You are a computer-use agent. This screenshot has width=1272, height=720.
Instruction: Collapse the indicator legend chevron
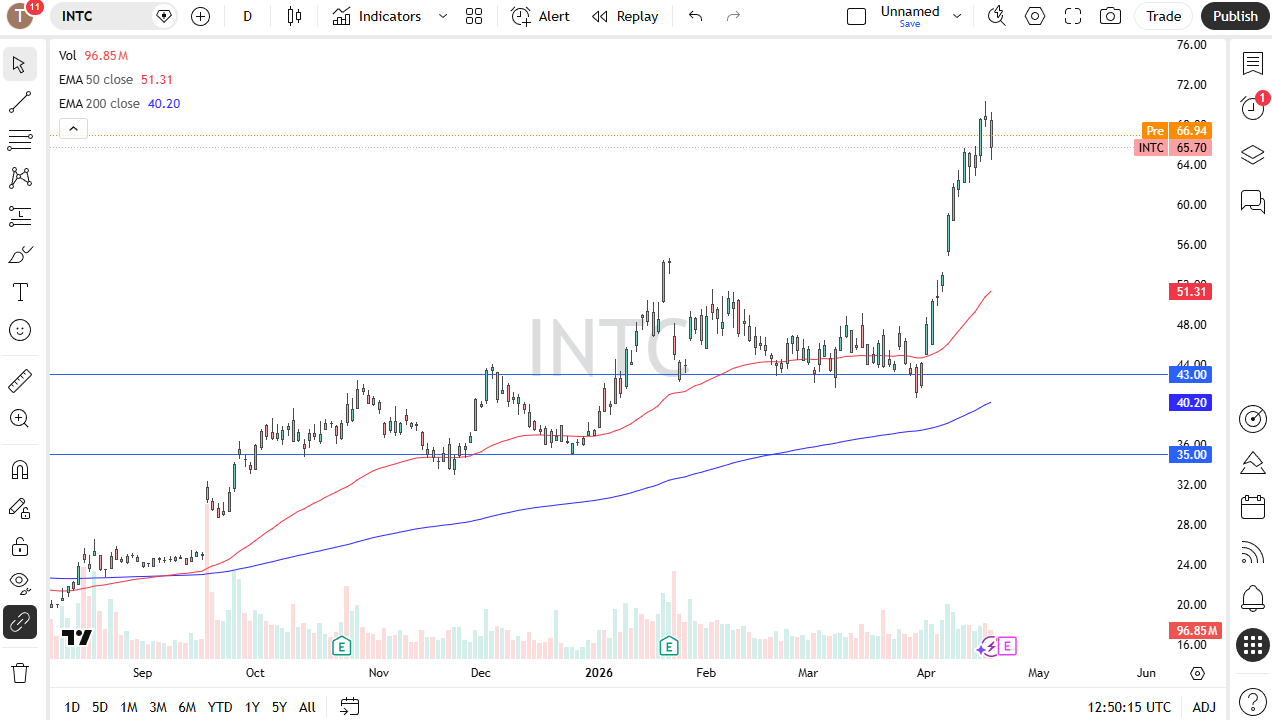[74, 128]
